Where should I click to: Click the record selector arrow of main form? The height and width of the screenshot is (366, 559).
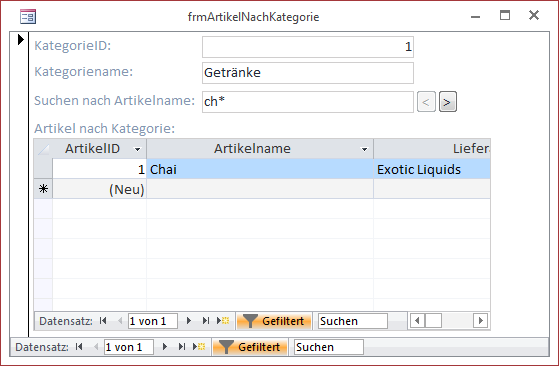[x=21, y=39]
